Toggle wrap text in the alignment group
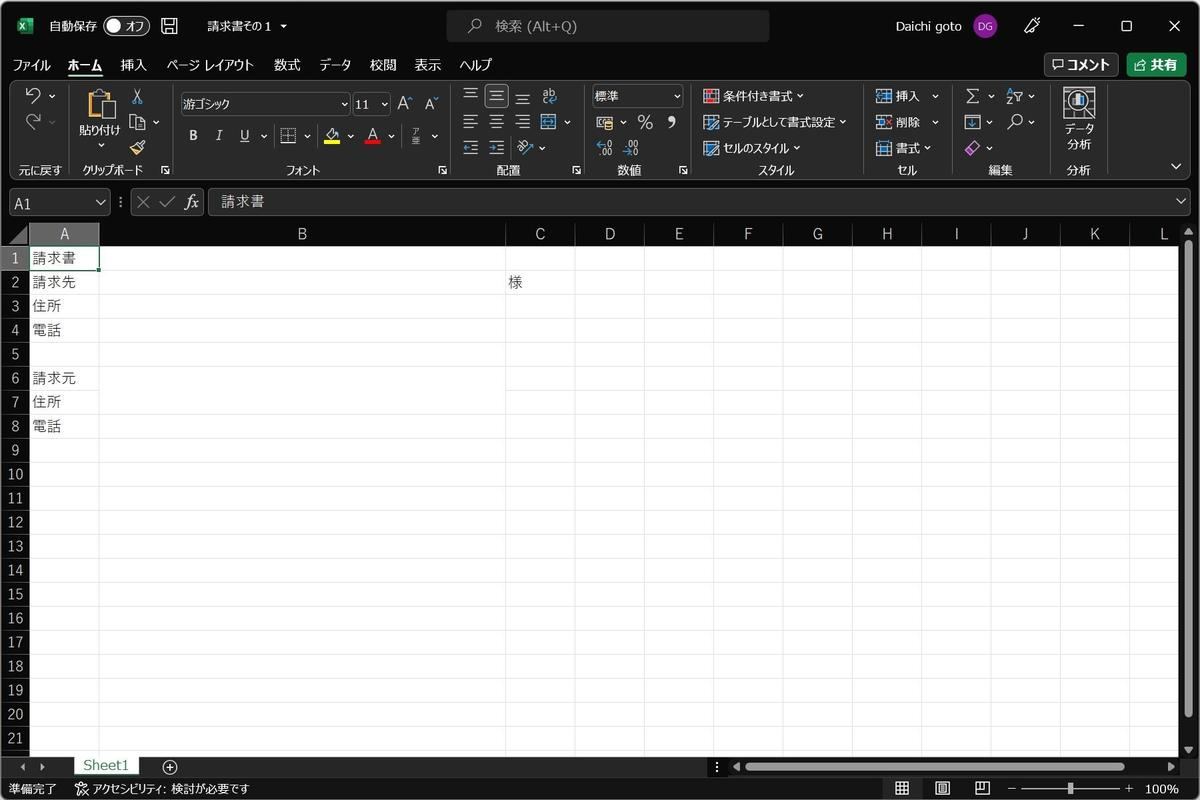The width and height of the screenshot is (1200, 800). coord(549,96)
